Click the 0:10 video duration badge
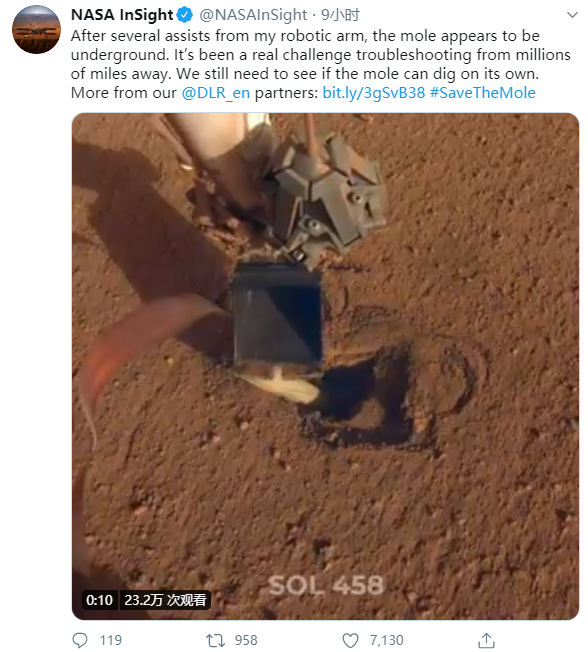The height and width of the screenshot is (652, 588). [99, 600]
